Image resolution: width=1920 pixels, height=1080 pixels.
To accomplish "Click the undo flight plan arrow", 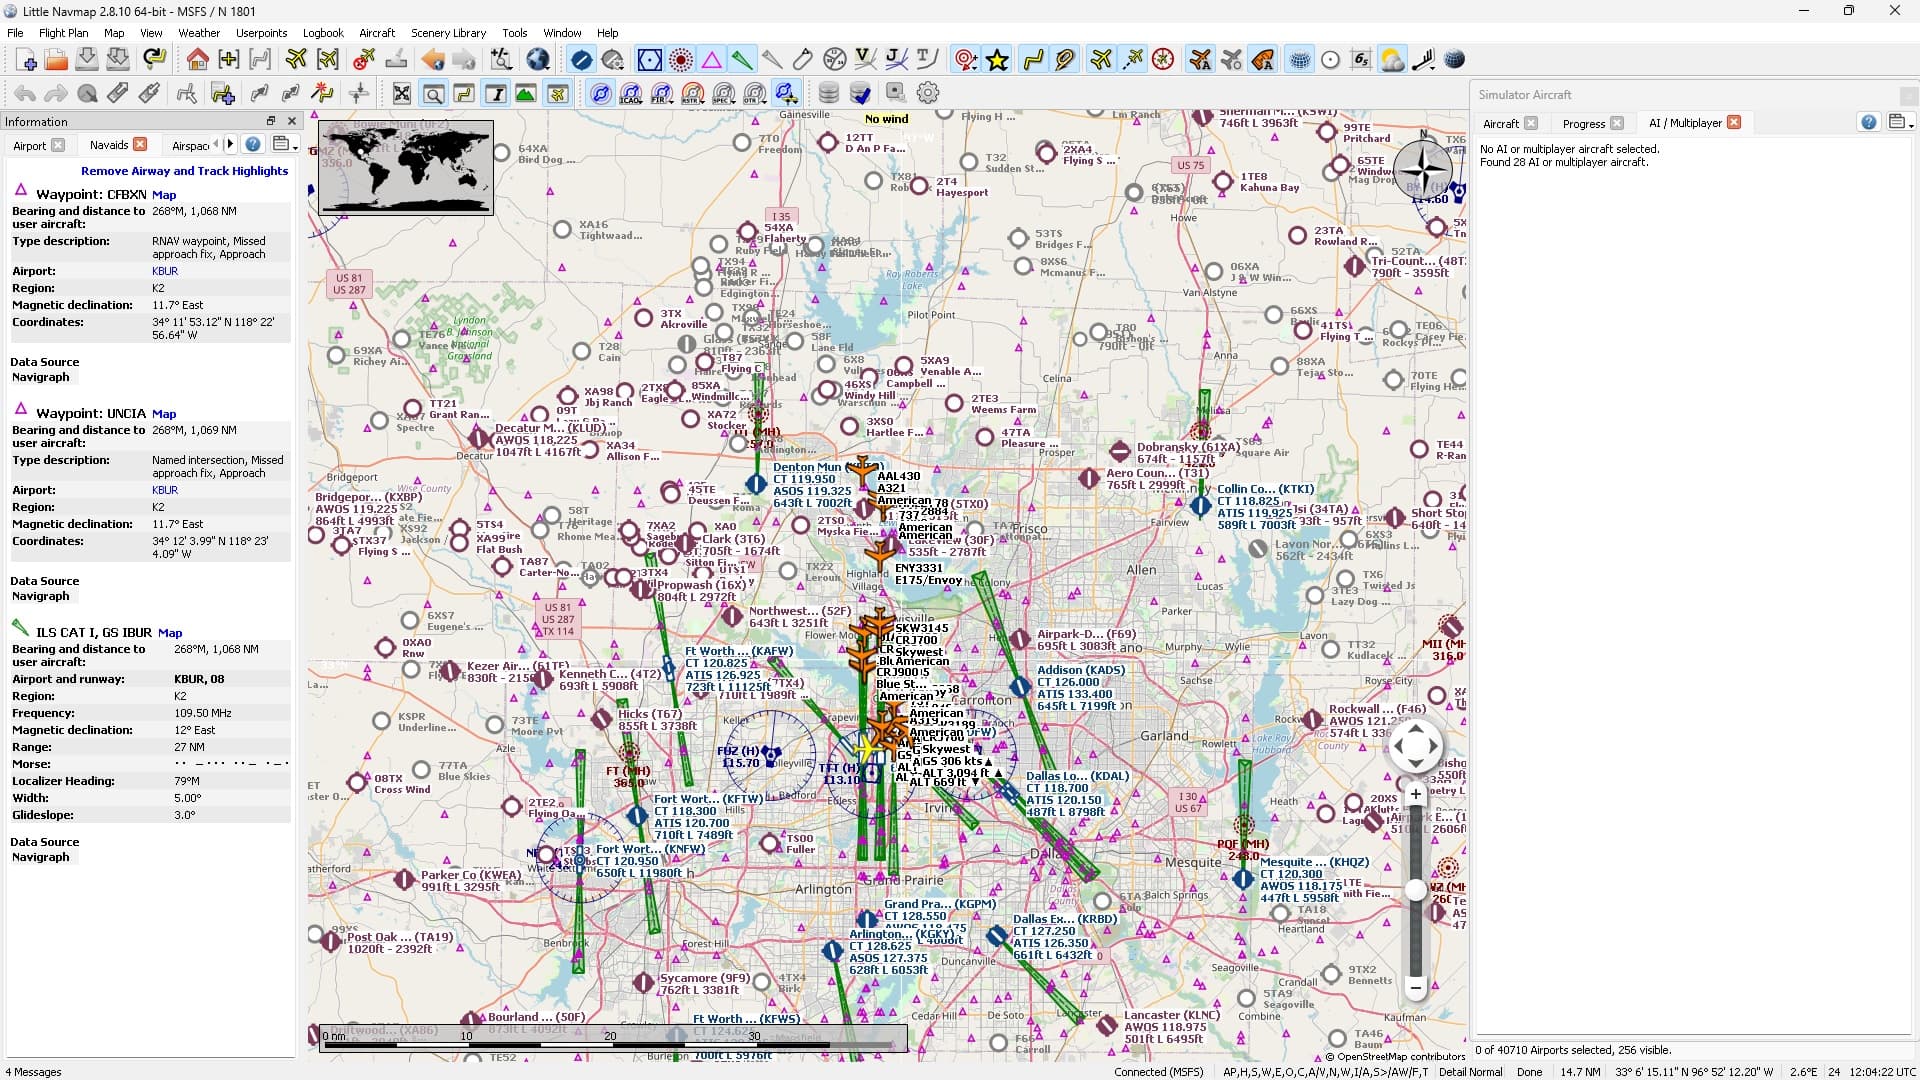I will pyautogui.click(x=25, y=93).
